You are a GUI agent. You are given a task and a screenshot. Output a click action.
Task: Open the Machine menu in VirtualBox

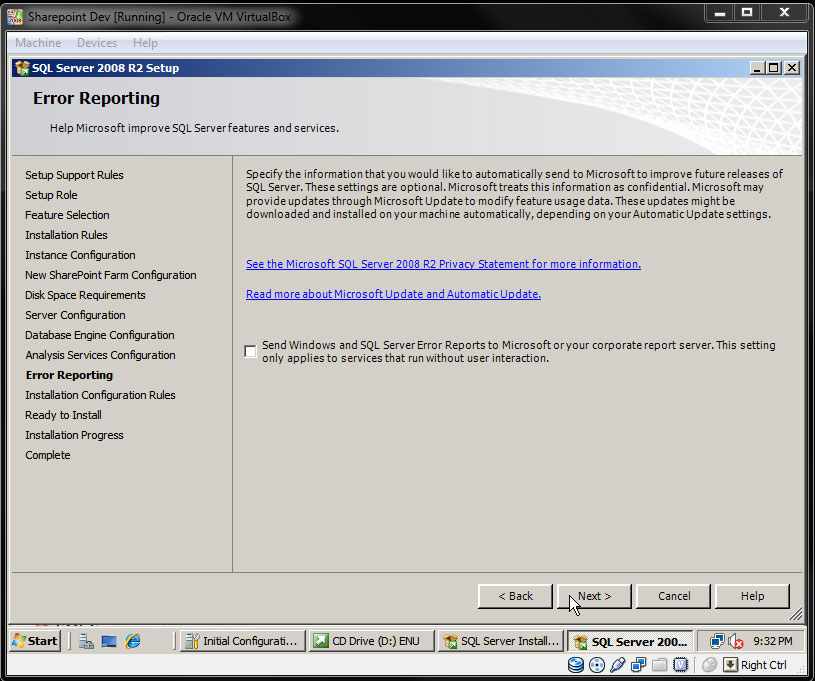pos(38,43)
